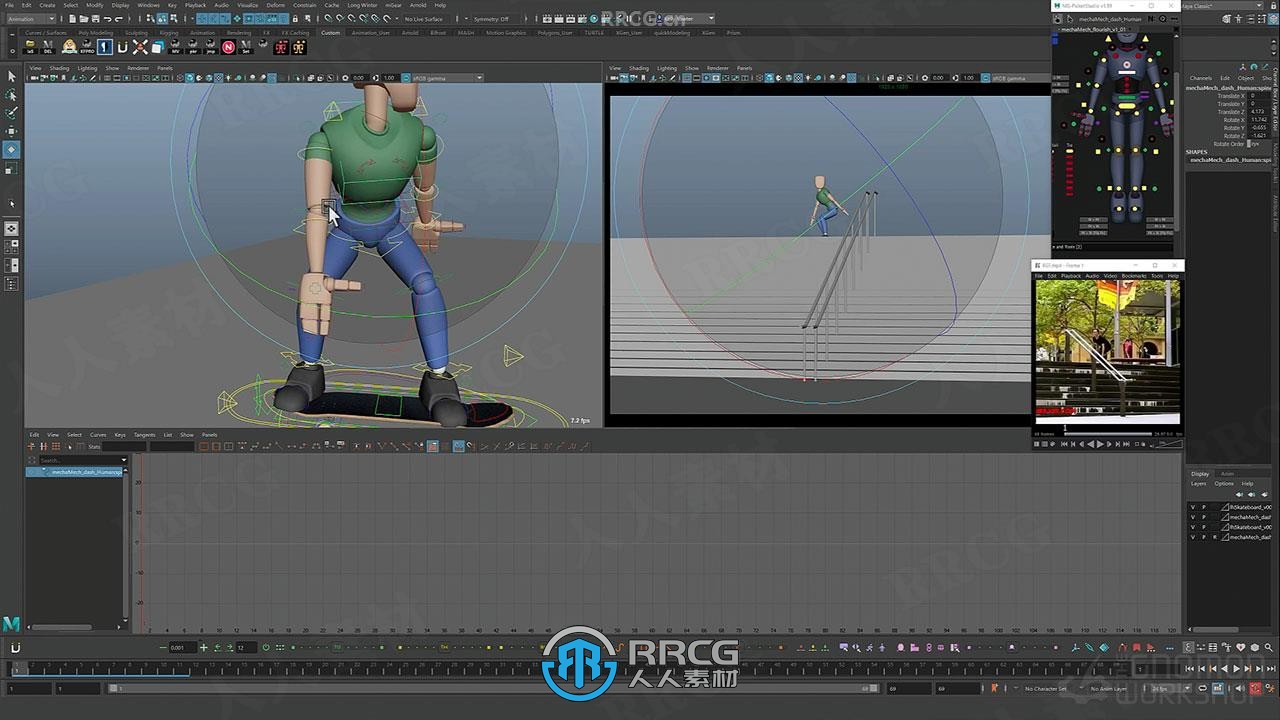This screenshot has width=1280, height=720.
Task: Play the video in the media player
Action: tap(1100, 444)
